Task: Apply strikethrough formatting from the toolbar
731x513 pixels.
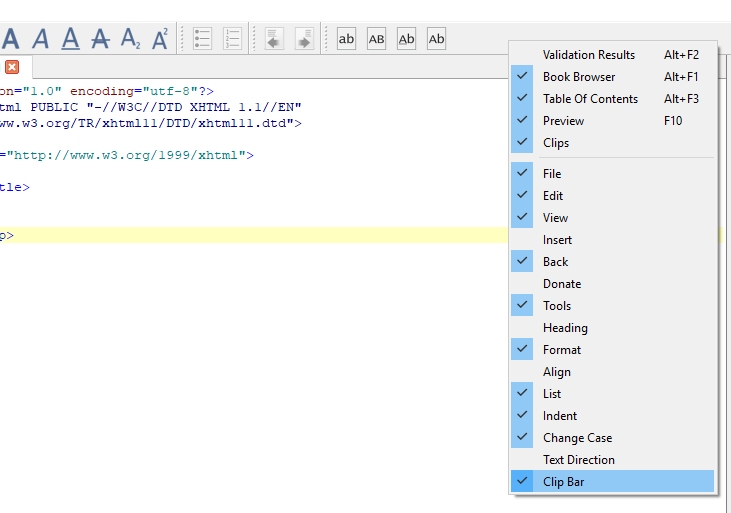Action: coord(100,39)
